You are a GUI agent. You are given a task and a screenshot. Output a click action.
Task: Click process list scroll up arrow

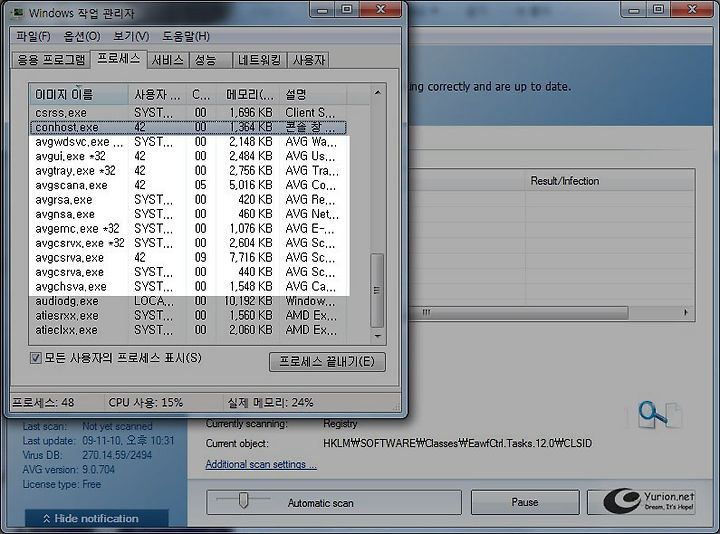tap(377, 93)
